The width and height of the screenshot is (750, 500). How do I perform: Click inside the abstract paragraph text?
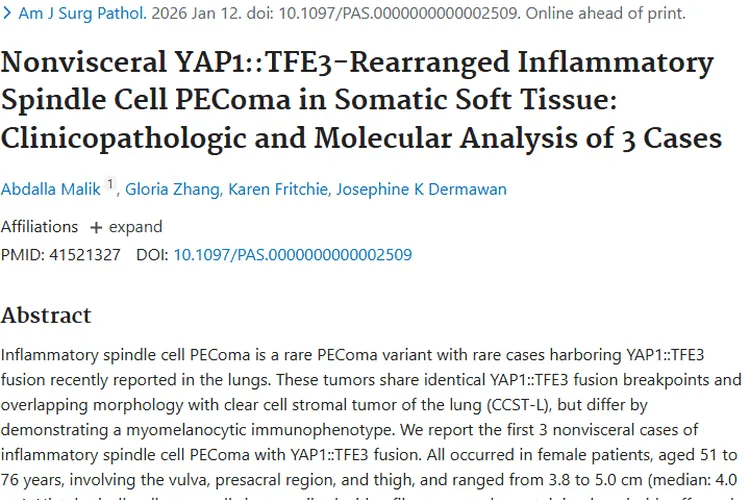[370, 405]
